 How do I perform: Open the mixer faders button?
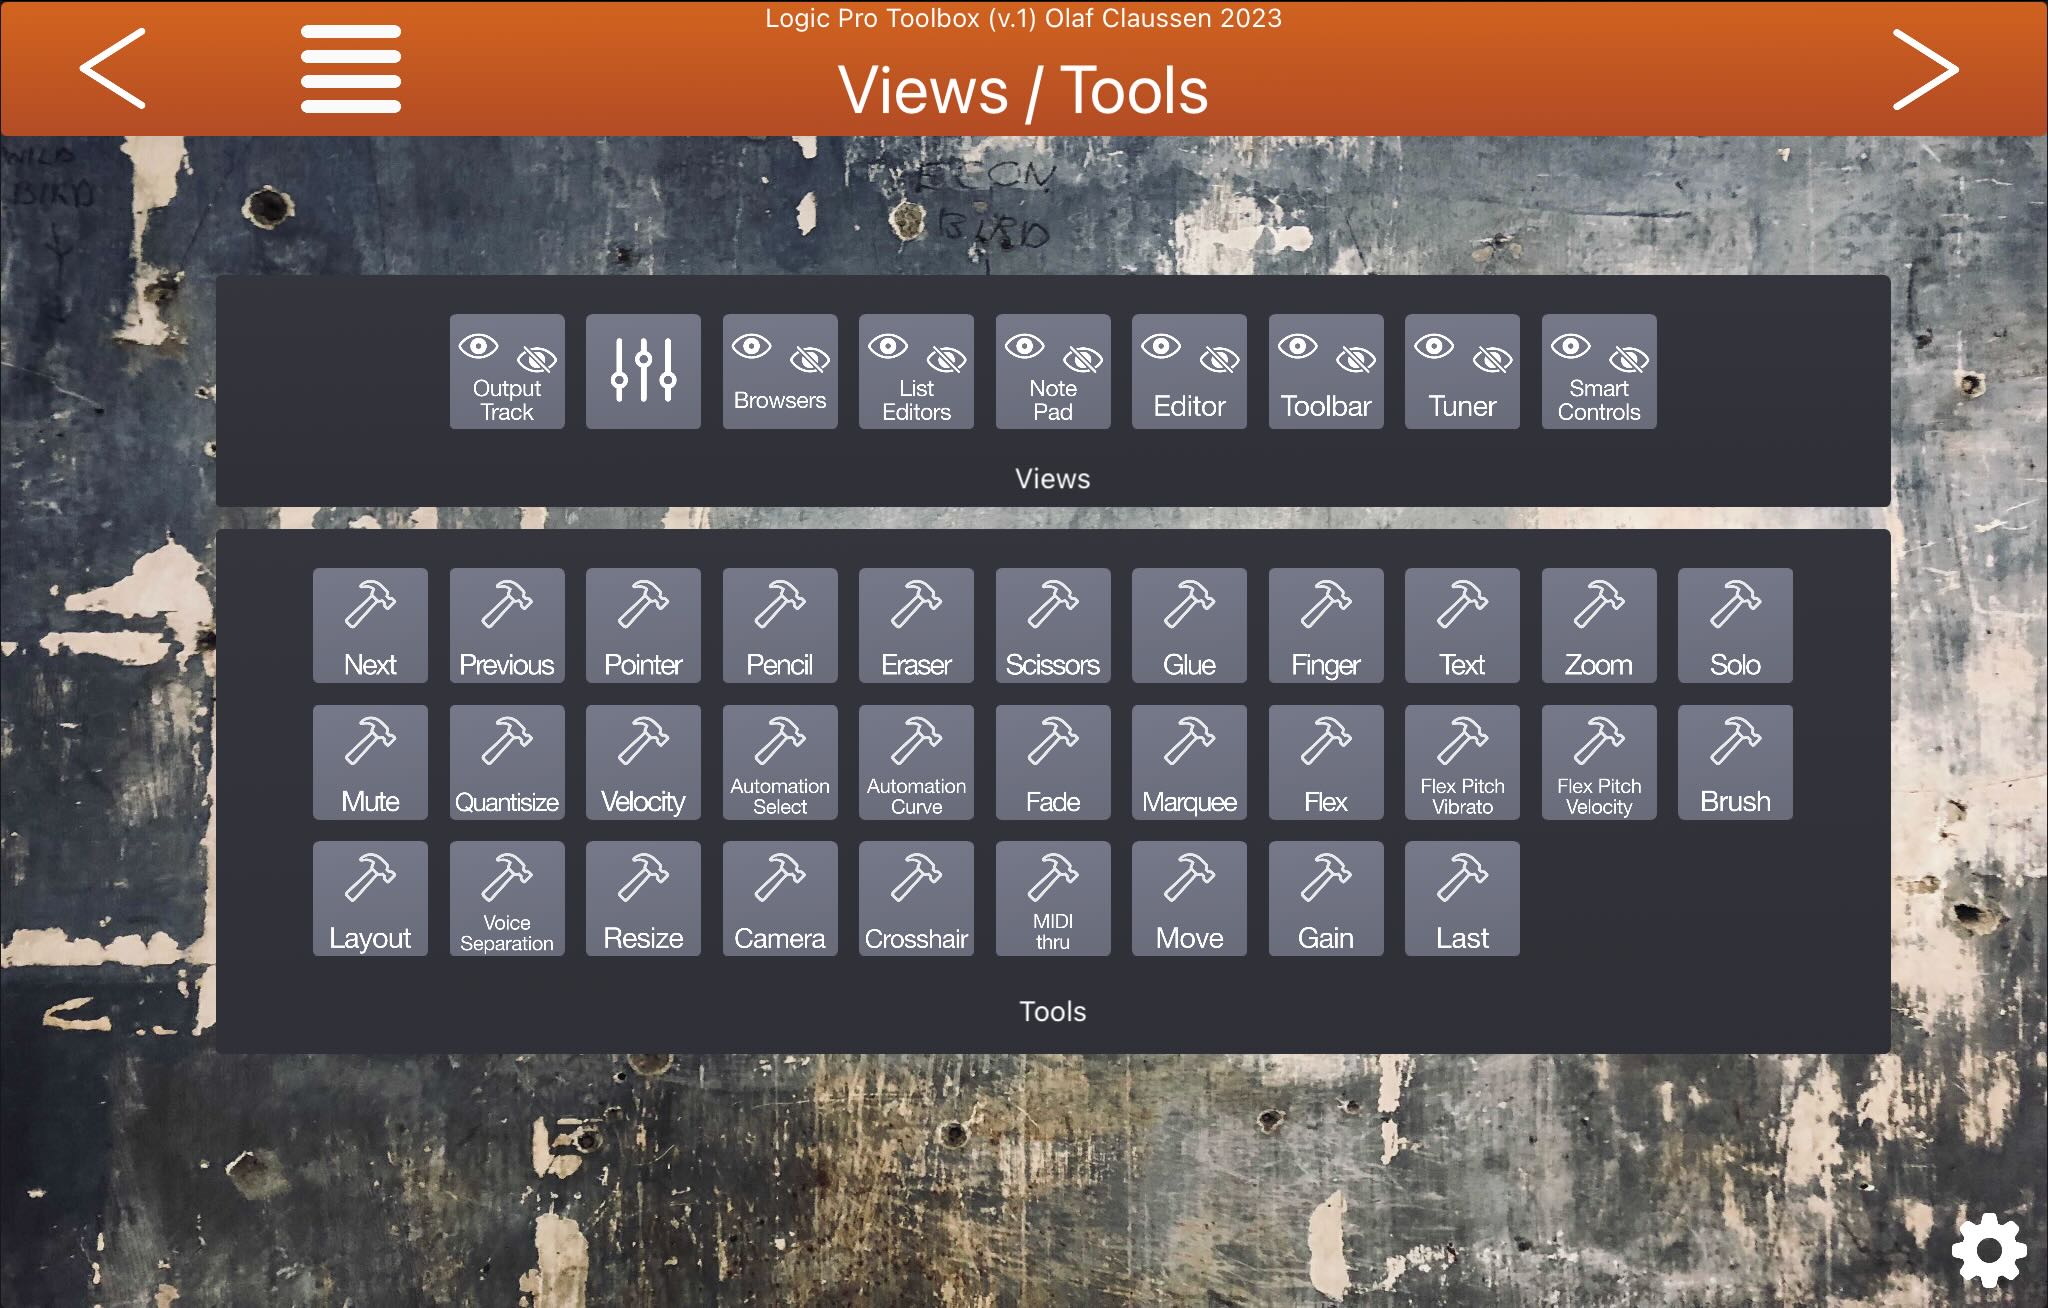(643, 372)
